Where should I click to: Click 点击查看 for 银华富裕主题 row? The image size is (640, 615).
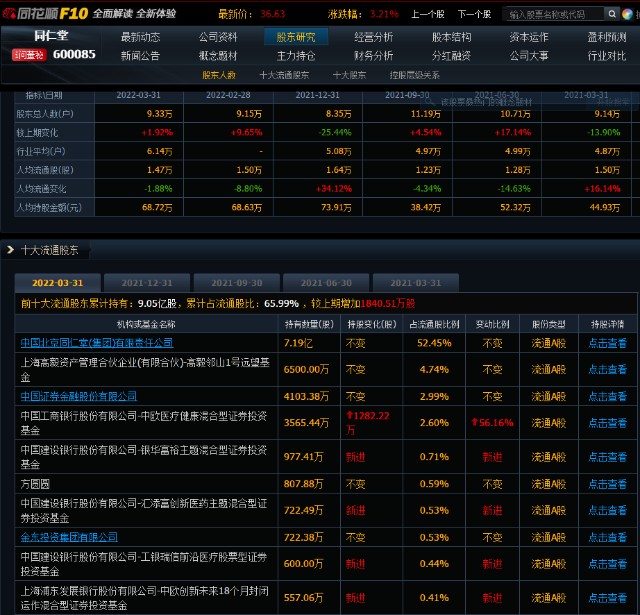point(607,457)
